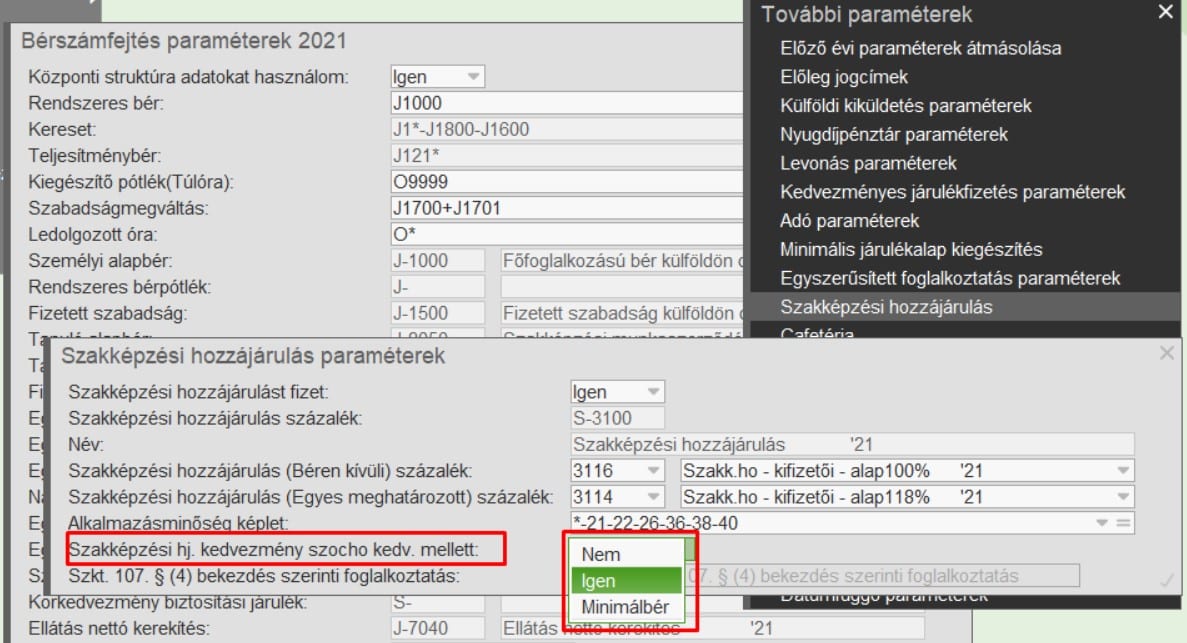Choose Kedvezményes járulékfizetés paraméterek menu item

coord(952,192)
